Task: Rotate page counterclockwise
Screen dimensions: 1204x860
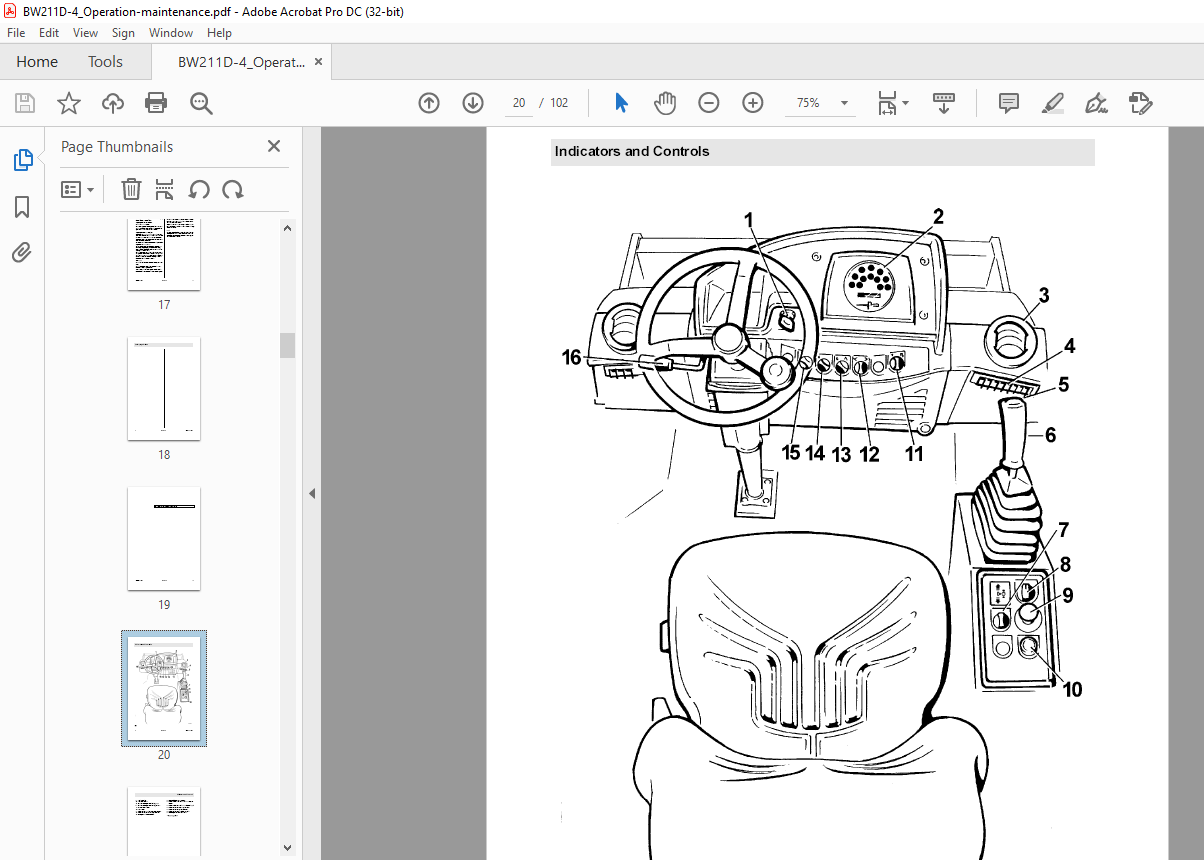Action: click(199, 189)
